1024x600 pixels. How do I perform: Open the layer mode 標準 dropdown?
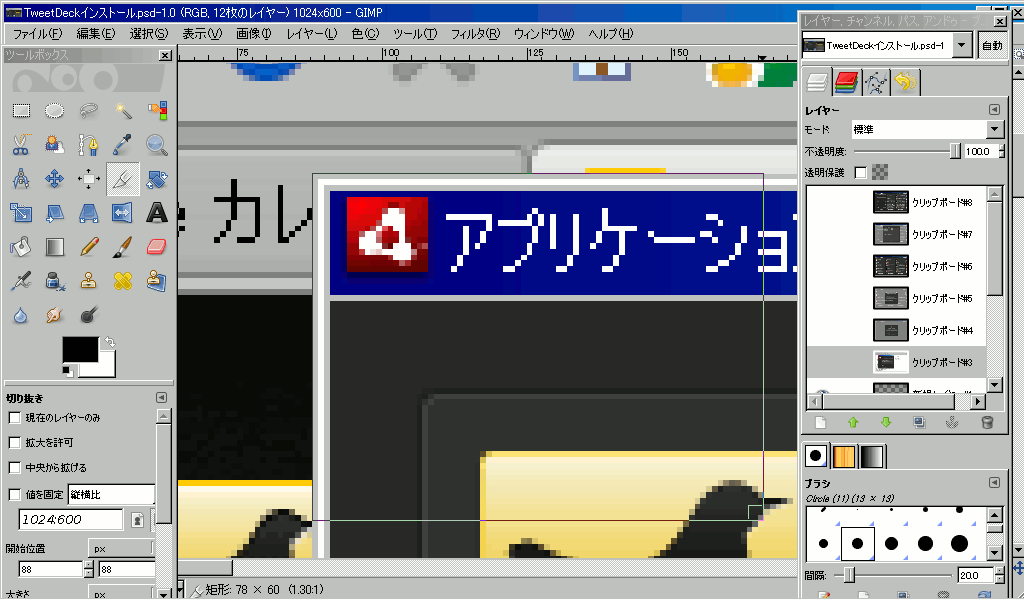coord(927,129)
